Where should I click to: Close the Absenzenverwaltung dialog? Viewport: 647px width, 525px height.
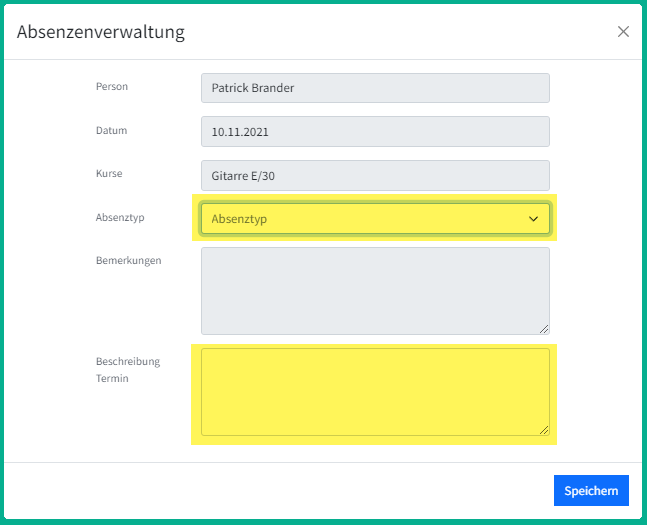point(623,31)
